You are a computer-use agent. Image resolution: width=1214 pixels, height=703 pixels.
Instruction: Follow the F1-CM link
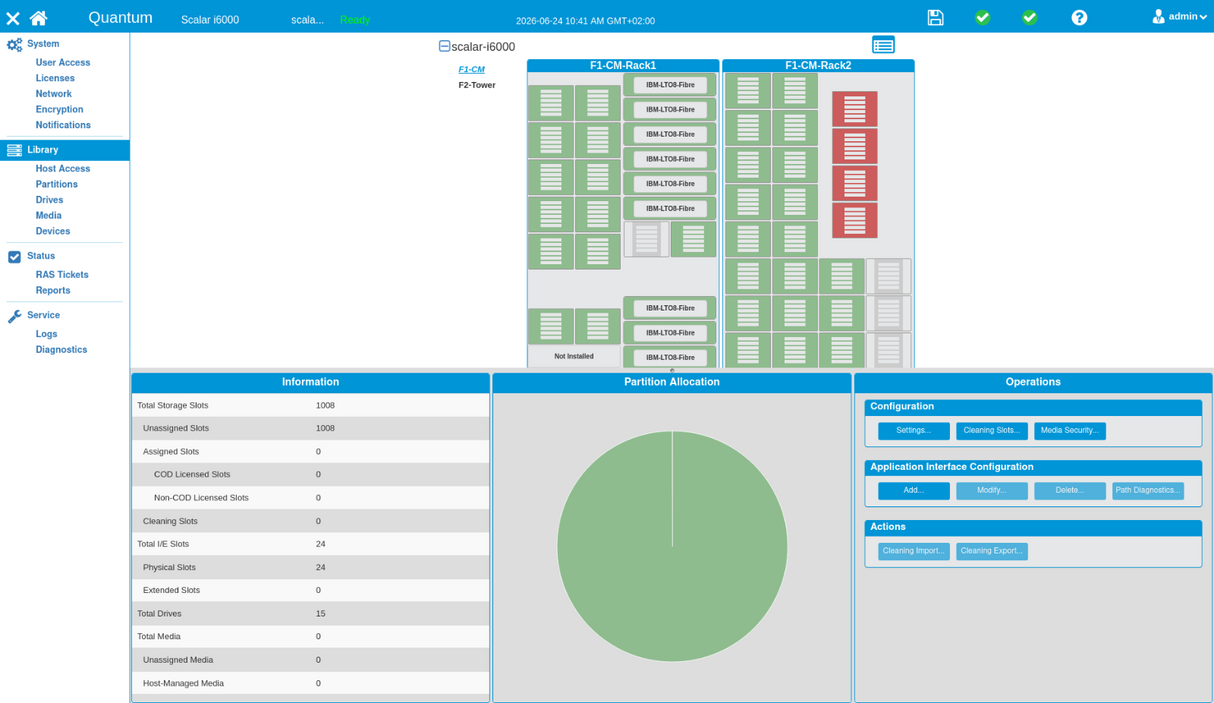pos(471,70)
